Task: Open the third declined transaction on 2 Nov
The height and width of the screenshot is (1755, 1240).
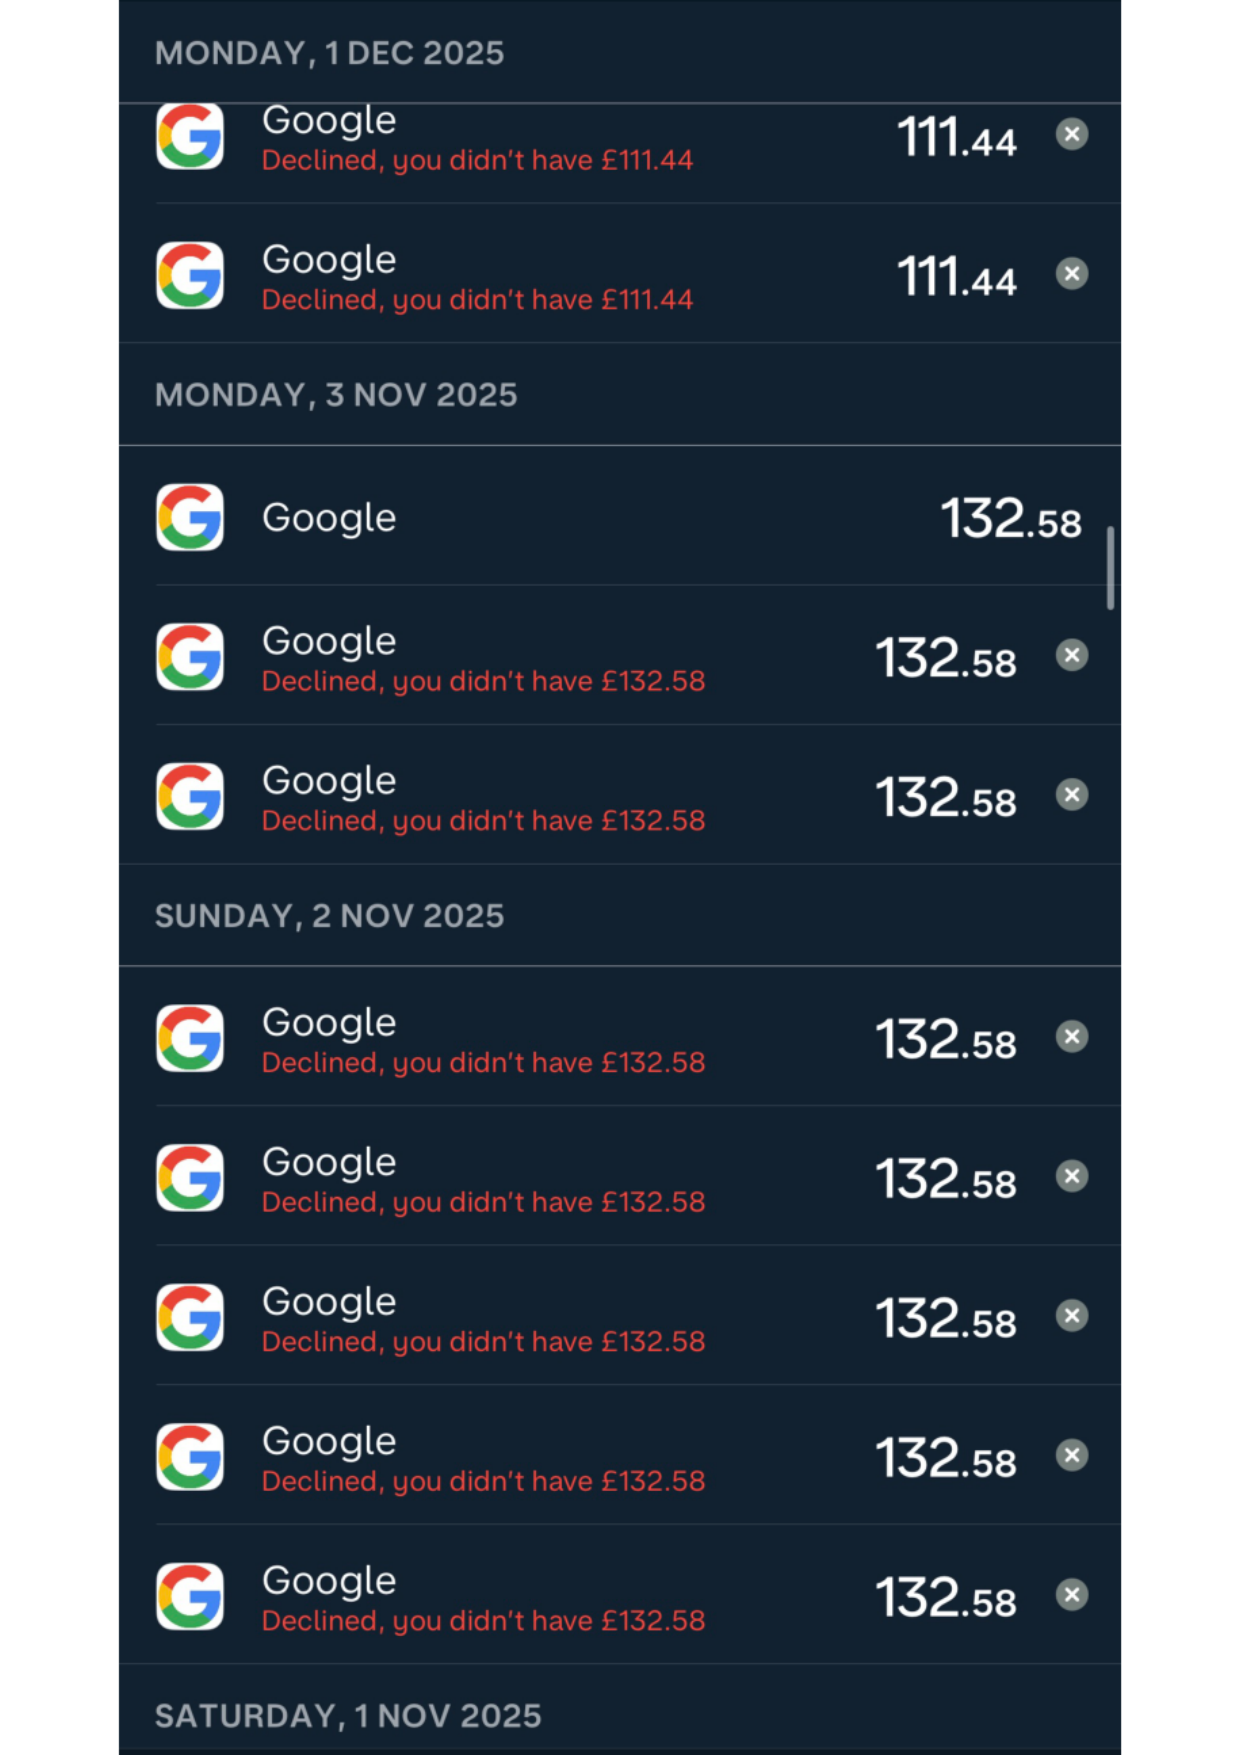Action: click(620, 1316)
